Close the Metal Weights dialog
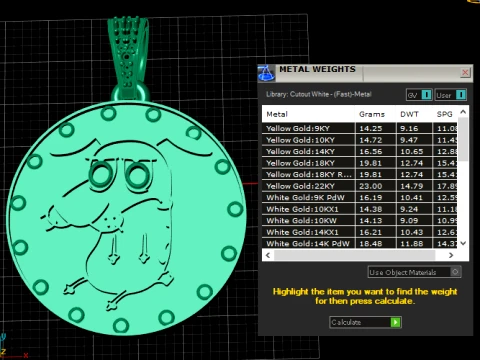The height and width of the screenshot is (360, 480). [x=465, y=72]
